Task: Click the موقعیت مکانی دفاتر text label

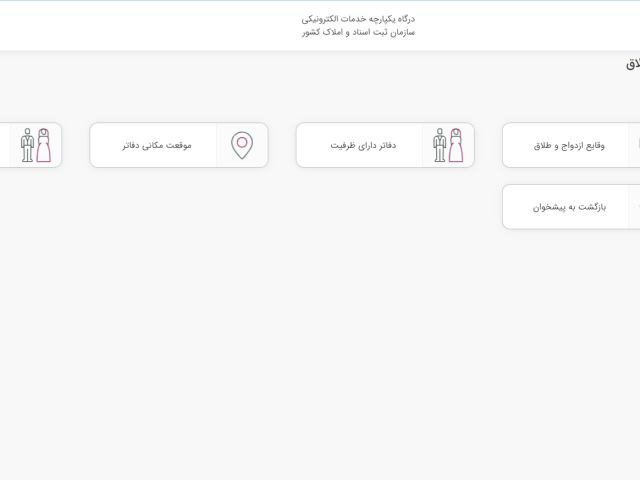Action: [157, 145]
